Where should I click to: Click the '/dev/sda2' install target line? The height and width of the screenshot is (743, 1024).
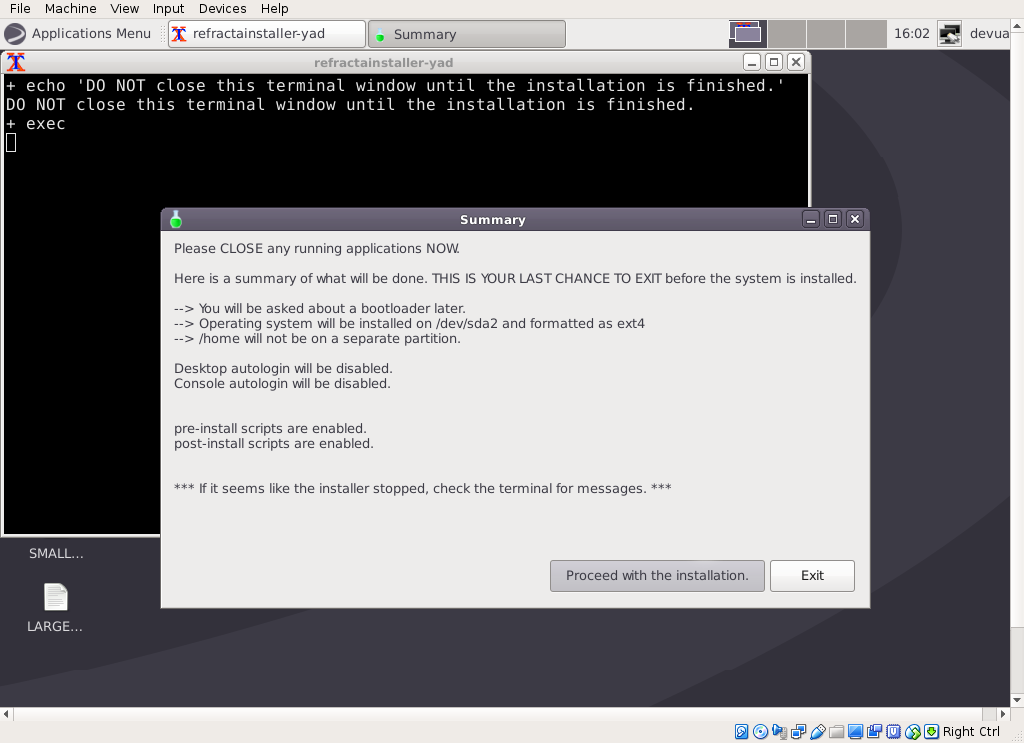tap(409, 324)
